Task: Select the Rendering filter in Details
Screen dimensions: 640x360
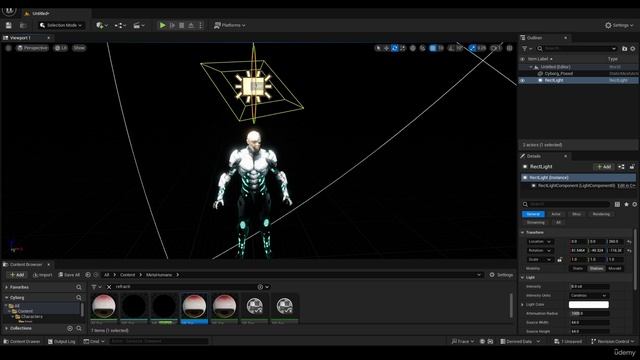Action: [x=601, y=214]
